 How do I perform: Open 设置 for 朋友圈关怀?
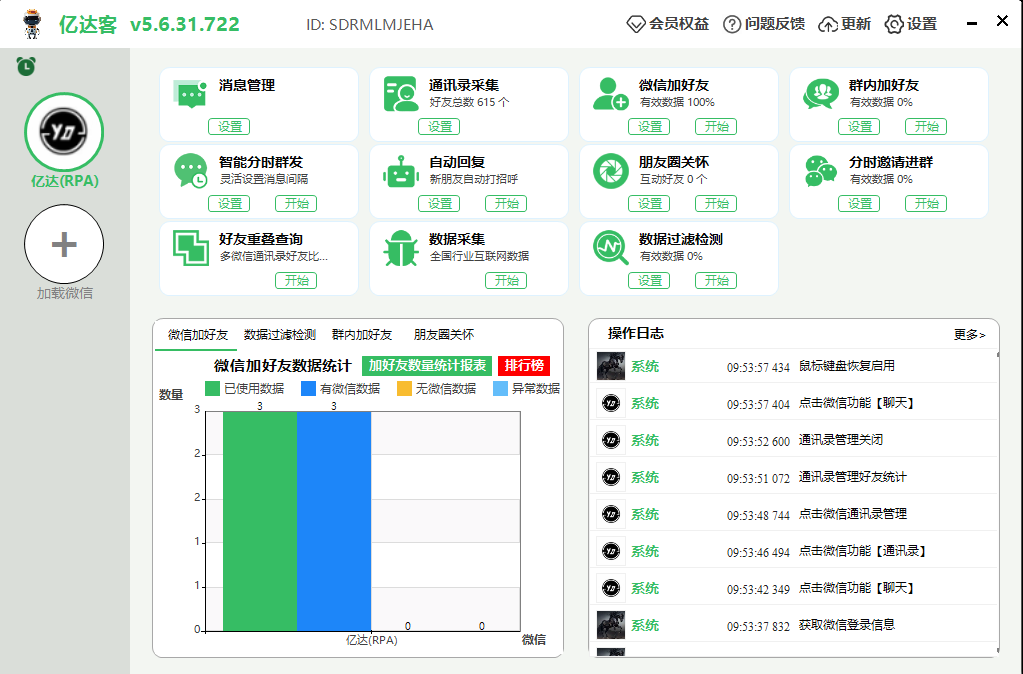pyautogui.click(x=649, y=204)
